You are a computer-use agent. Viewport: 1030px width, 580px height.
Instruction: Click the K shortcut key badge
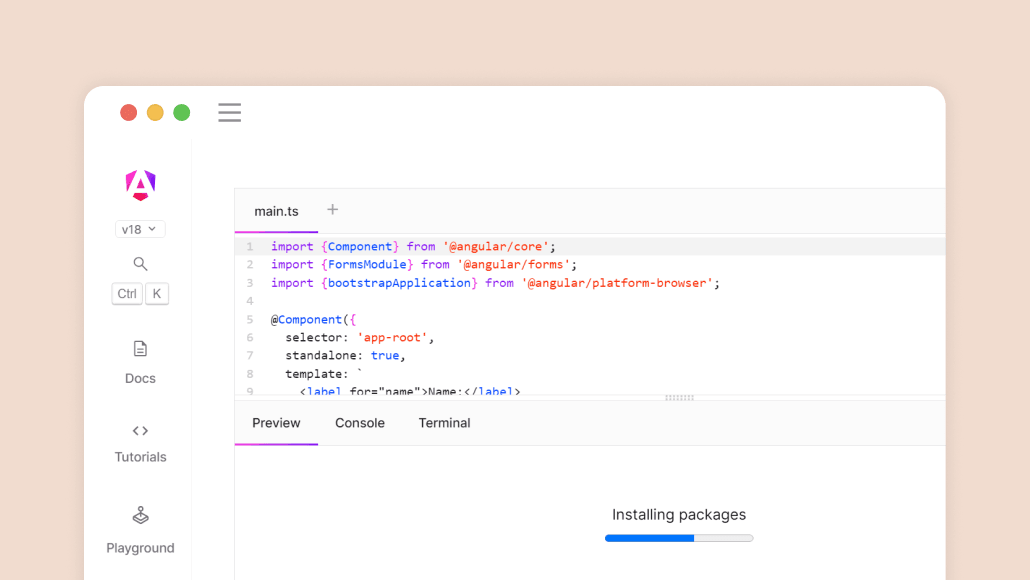[157, 294]
